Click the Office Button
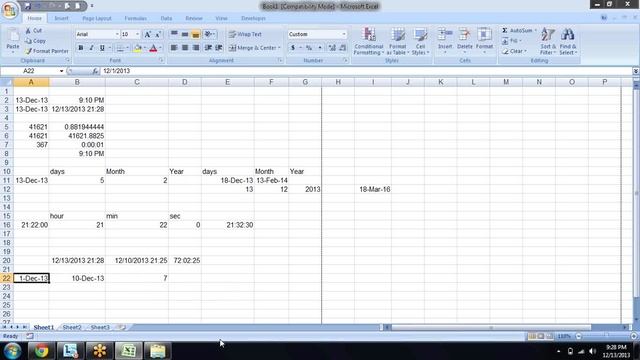This screenshot has height=360, width=640. tap(10, 10)
